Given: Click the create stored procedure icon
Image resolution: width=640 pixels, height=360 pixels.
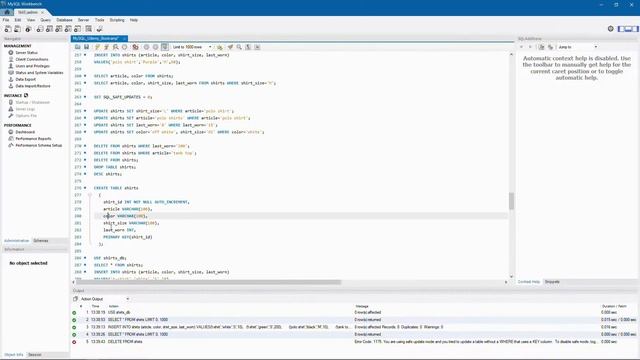Looking at the screenshot, I should point(68,29).
